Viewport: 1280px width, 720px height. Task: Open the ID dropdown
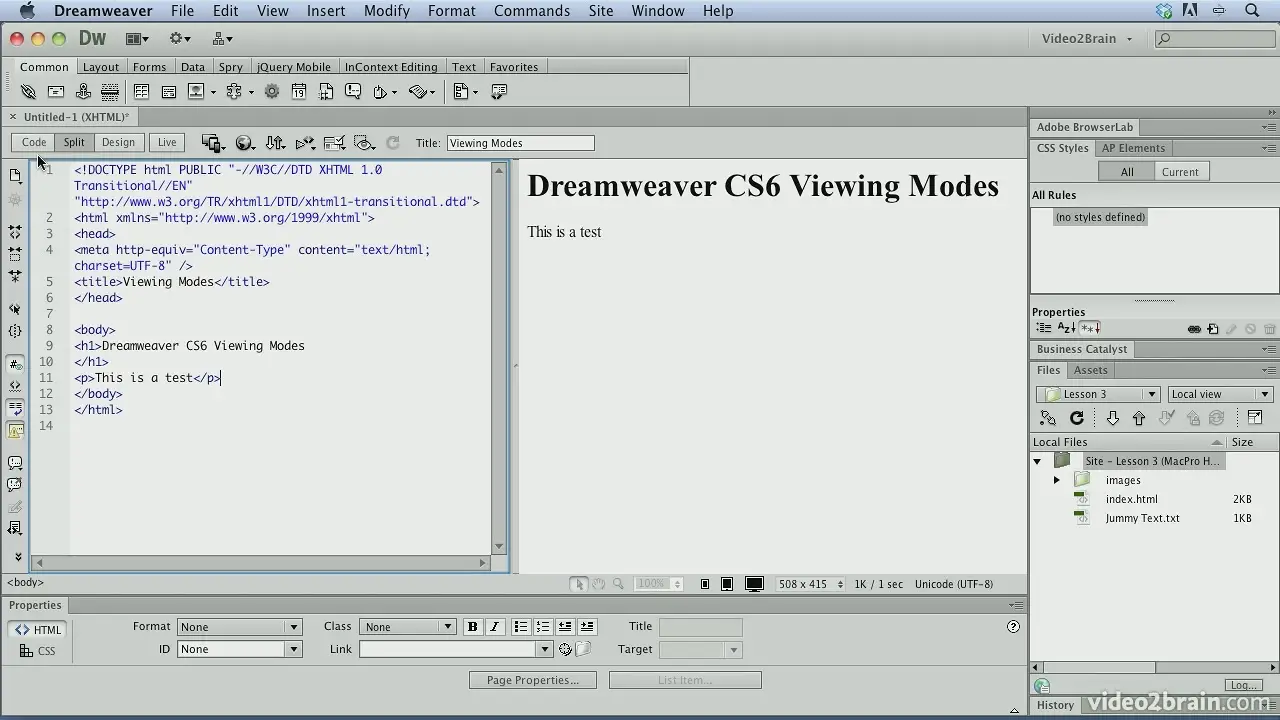(x=240, y=649)
